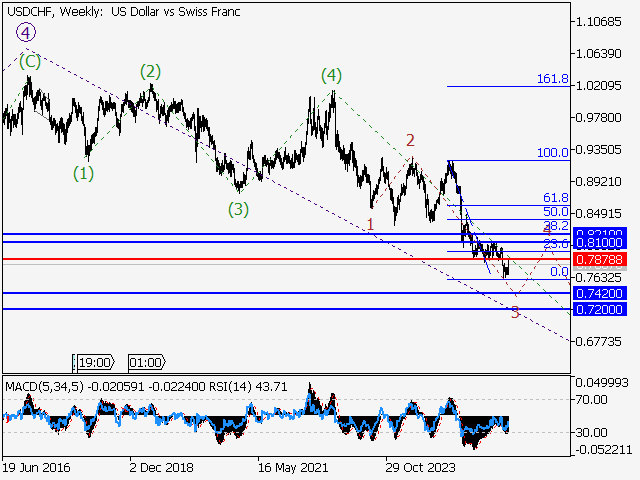Image resolution: width=640 pixels, height=480 pixels.
Task: Select the blue 0.74200 price tag
Action: coord(599,293)
